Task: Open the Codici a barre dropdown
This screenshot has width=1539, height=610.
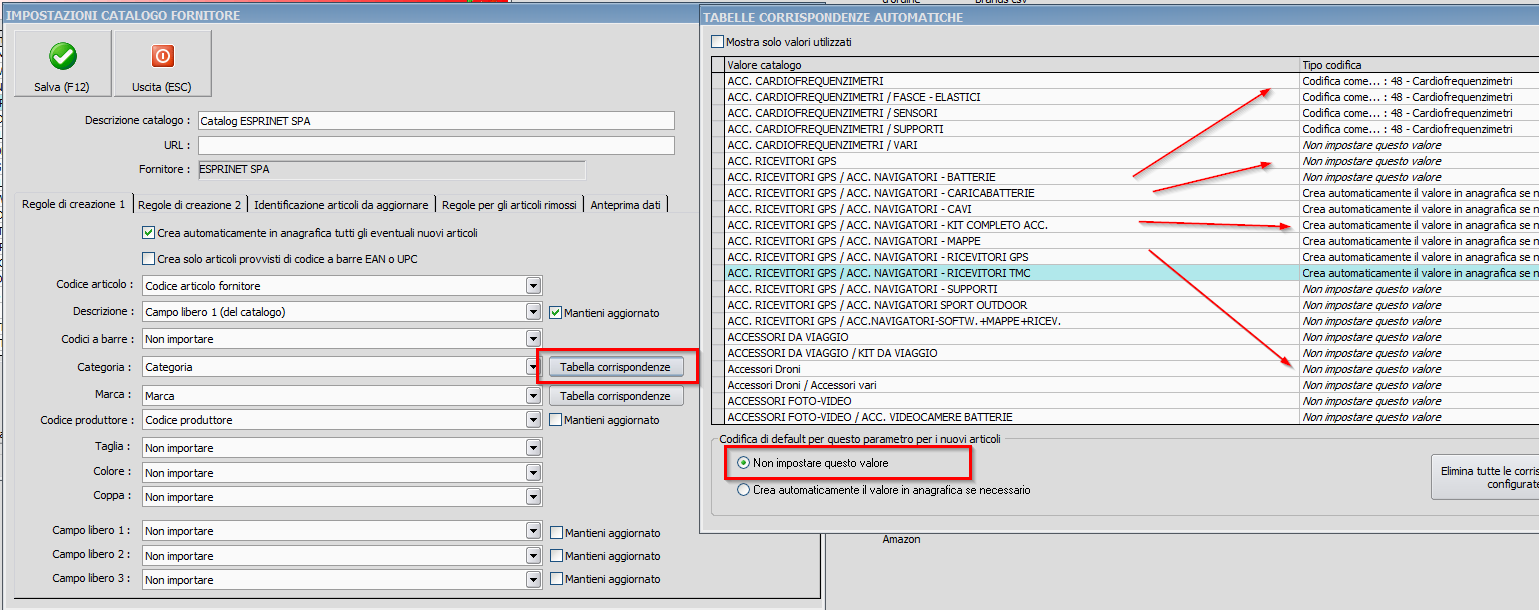Action: pyautogui.click(x=534, y=339)
